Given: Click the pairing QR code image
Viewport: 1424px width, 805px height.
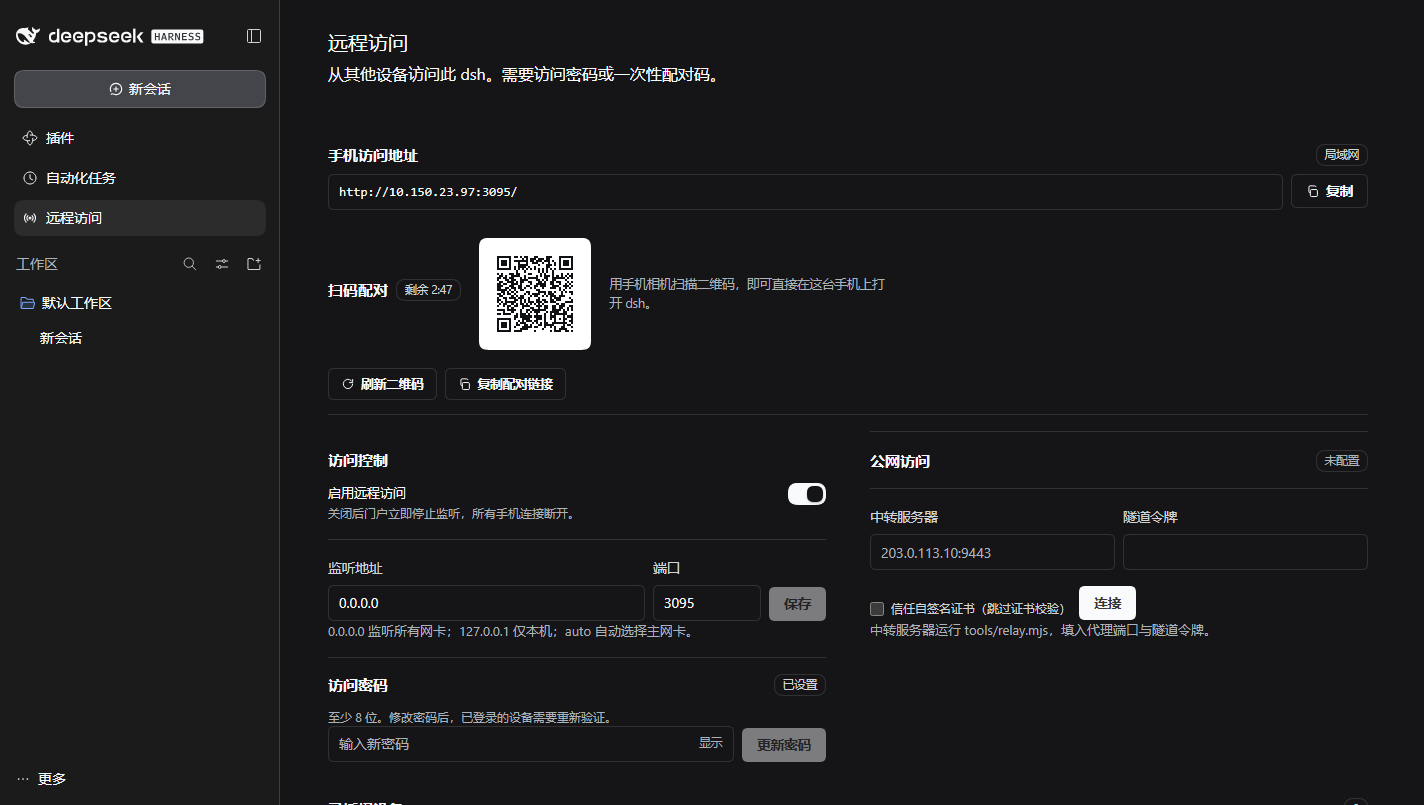Looking at the screenshot, I should point(535,294).
